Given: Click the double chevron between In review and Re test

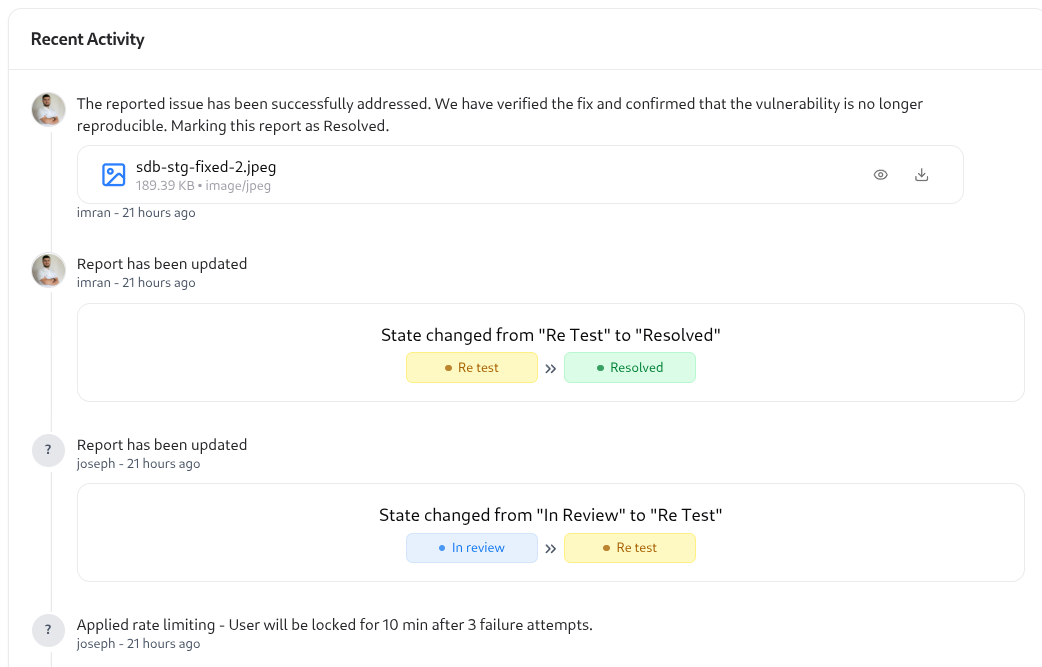Looking at the screenshot, I should [551, 549].
